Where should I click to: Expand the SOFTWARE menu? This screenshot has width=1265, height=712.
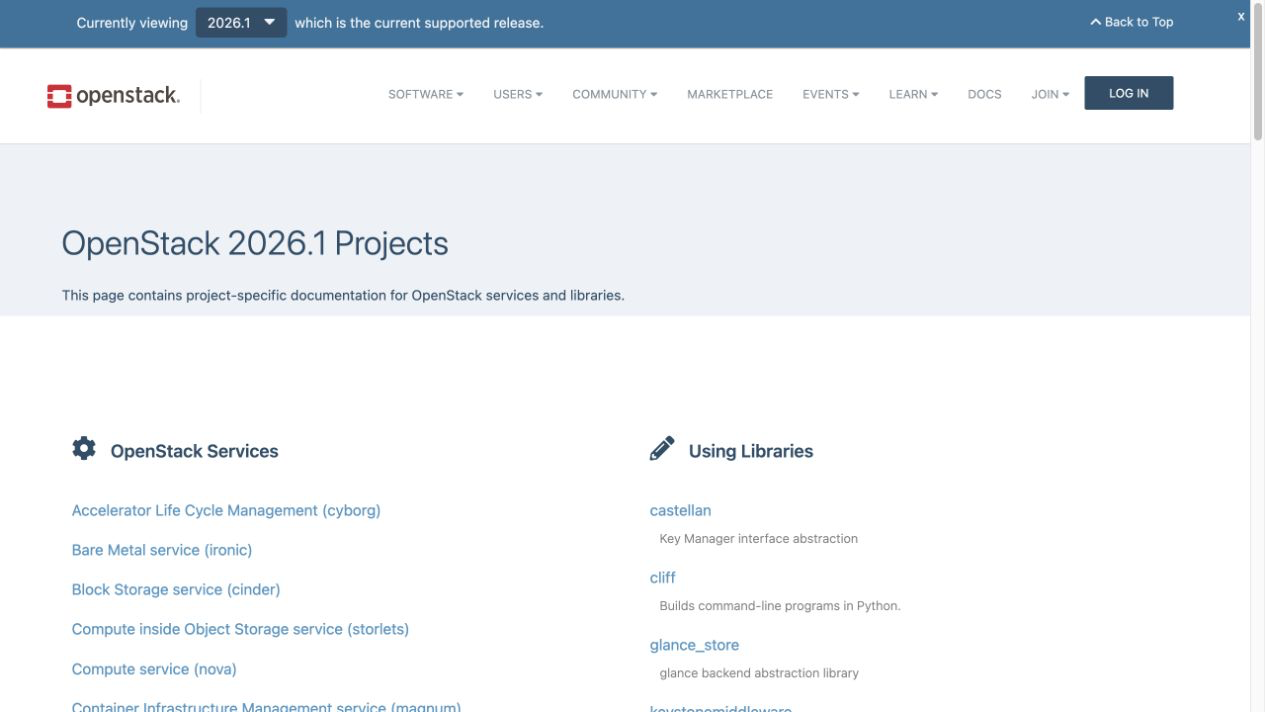tap(426, 94)
